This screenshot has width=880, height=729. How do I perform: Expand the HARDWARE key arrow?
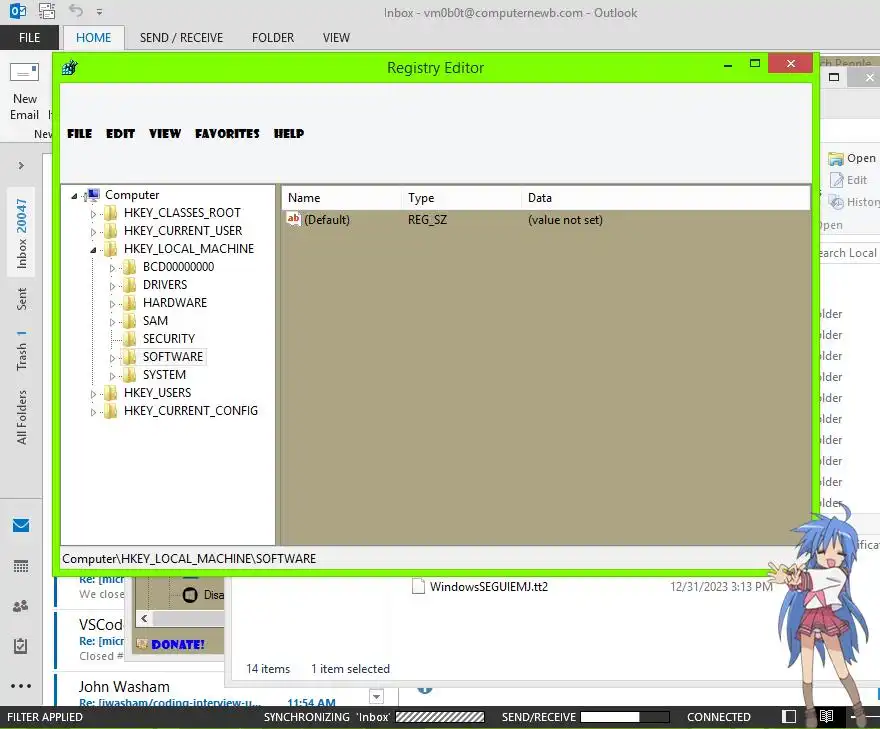tap(112, 304)
